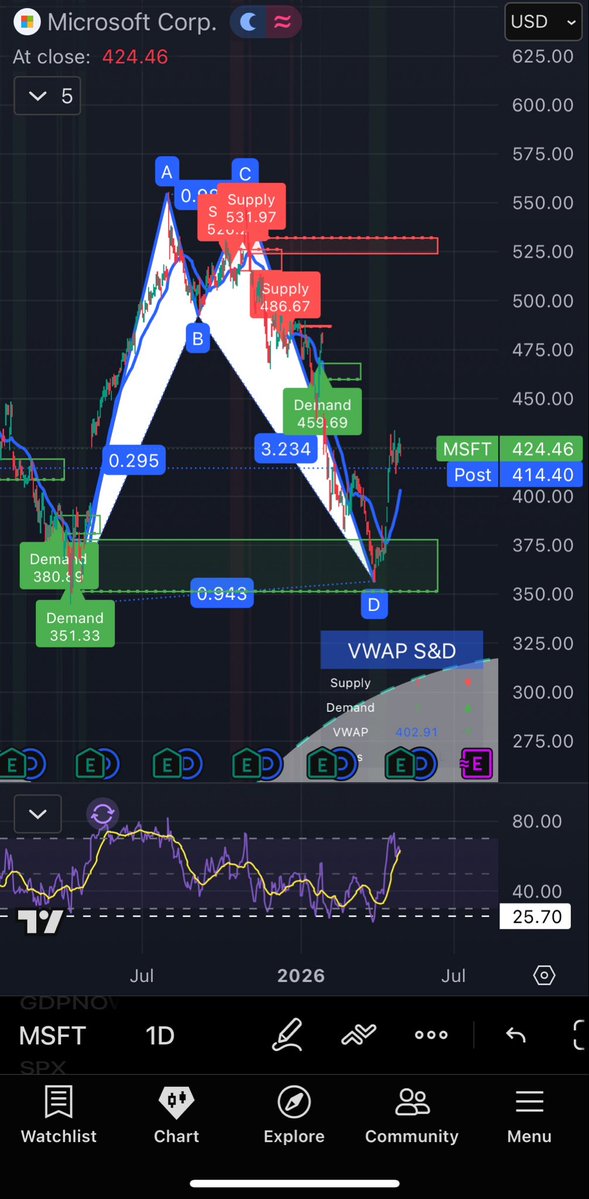The width and height of the screenshot is (589, 1199).
Task: Switch to the Explore tab
Action: coord(294,1115)
